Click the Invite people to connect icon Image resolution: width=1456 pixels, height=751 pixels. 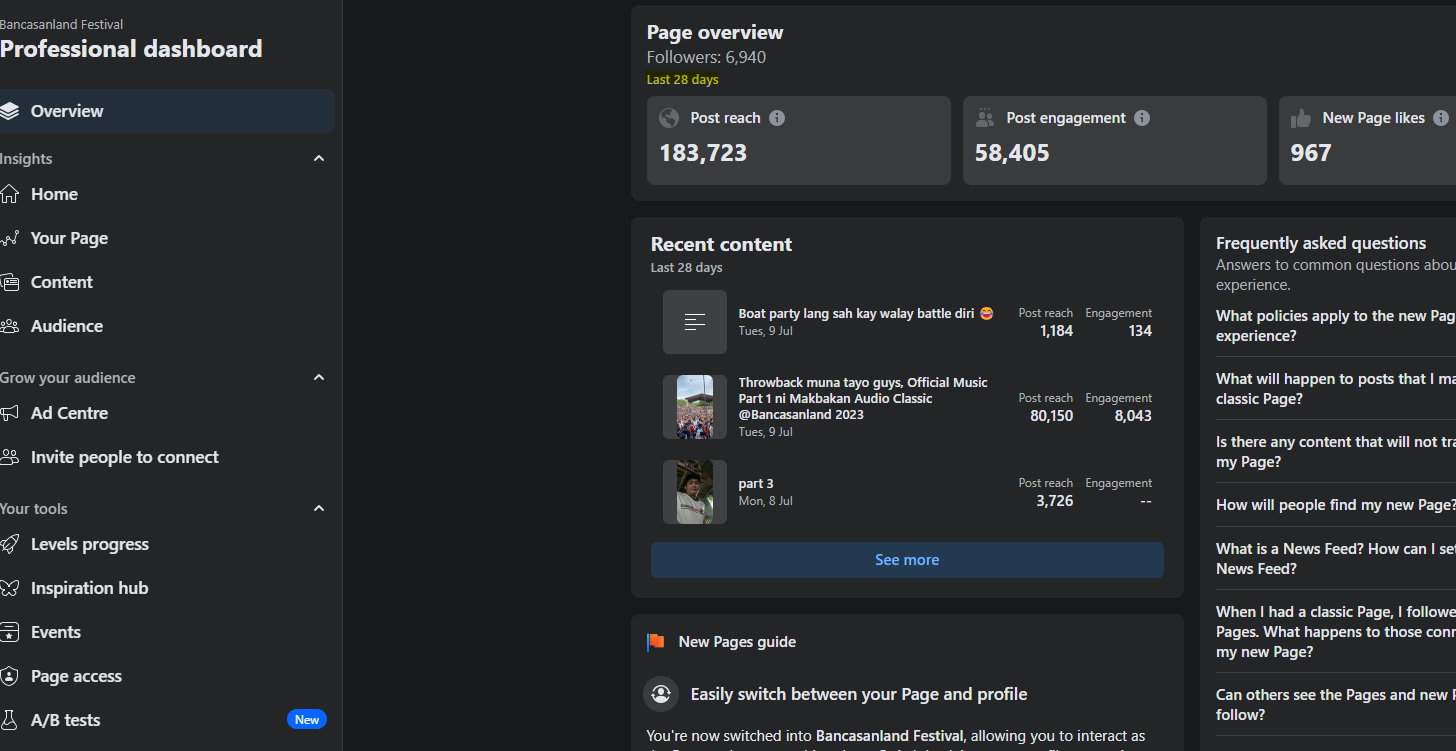pyautogui.click(x=9, y=457)
